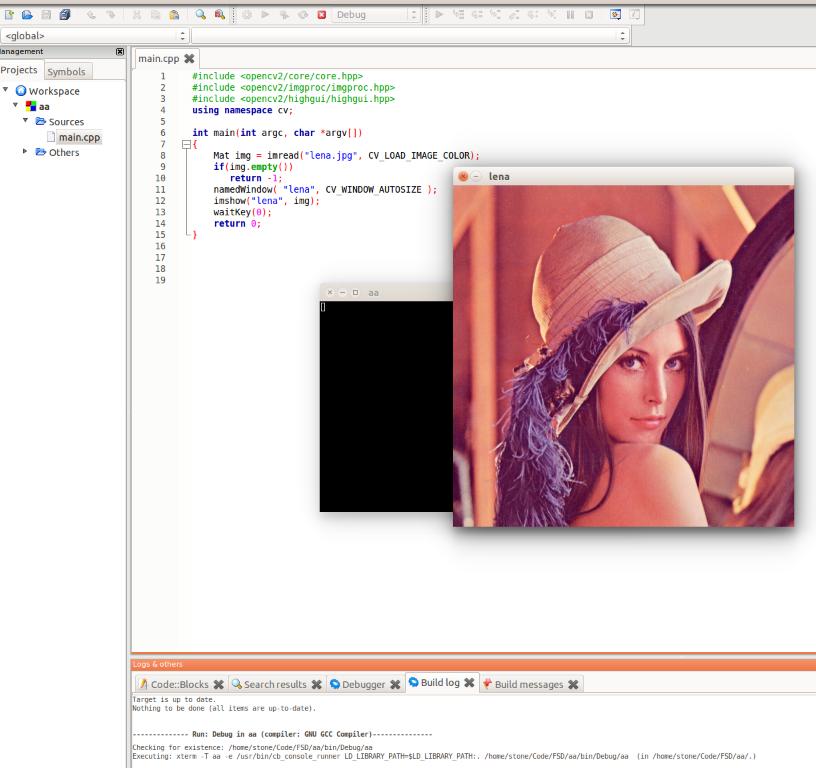This screenshot has height=768, width=816.
Task: Click the Debug/Continue play icon
Action: 439,15
